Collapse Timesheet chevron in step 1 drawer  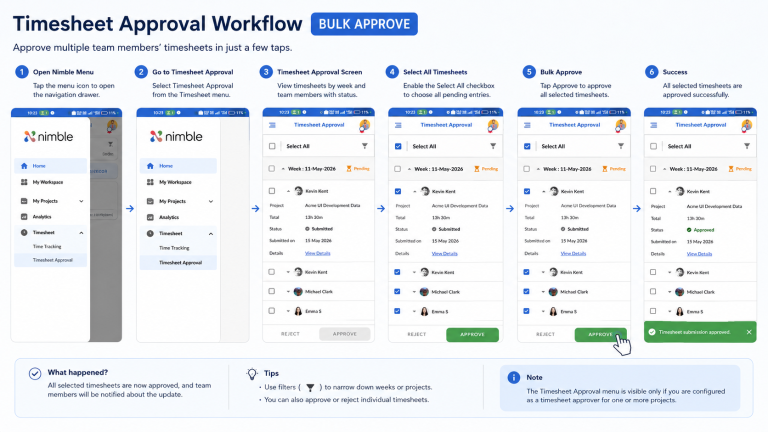81,233
